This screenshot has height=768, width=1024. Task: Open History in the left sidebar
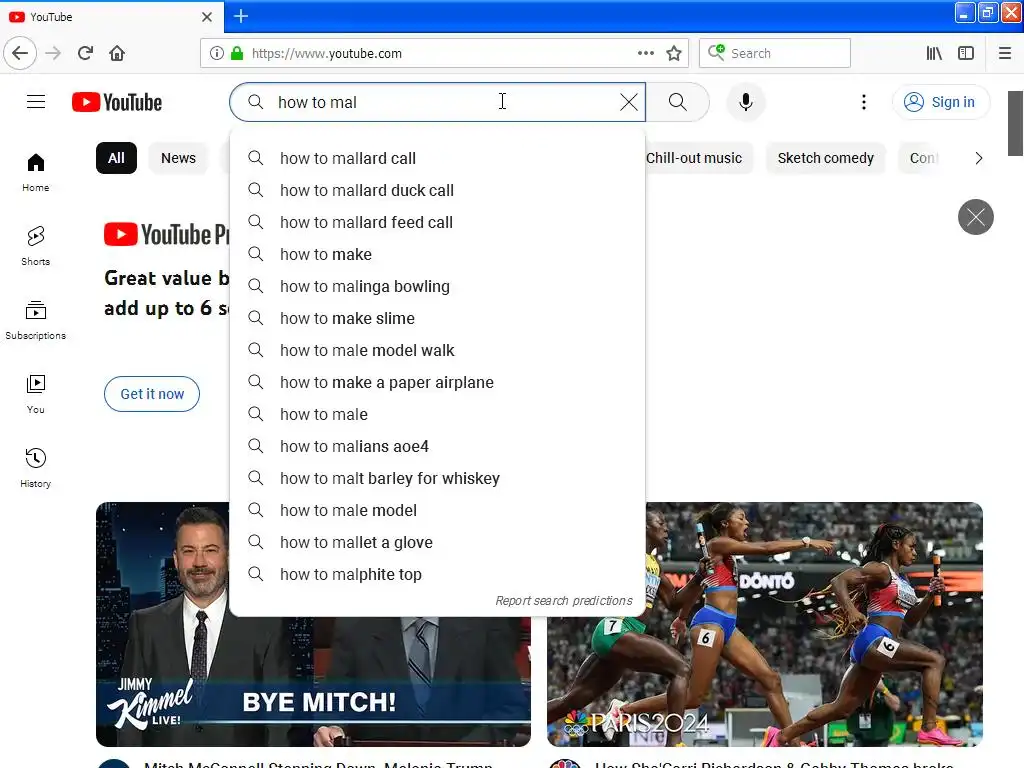tap(36, 468)
